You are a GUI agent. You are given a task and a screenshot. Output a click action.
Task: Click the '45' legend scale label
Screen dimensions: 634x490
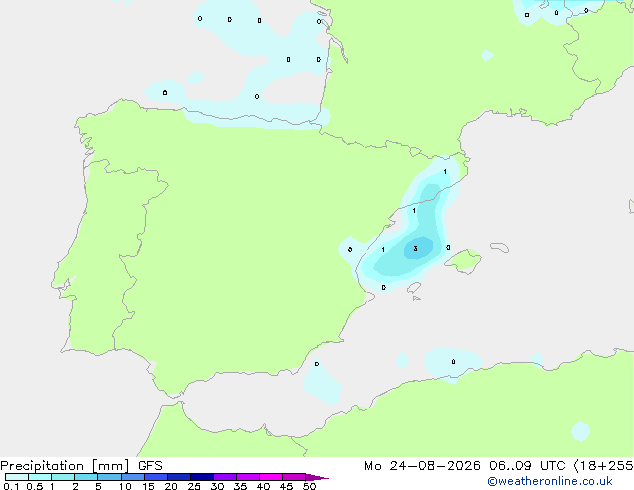[x=286, y=486]
